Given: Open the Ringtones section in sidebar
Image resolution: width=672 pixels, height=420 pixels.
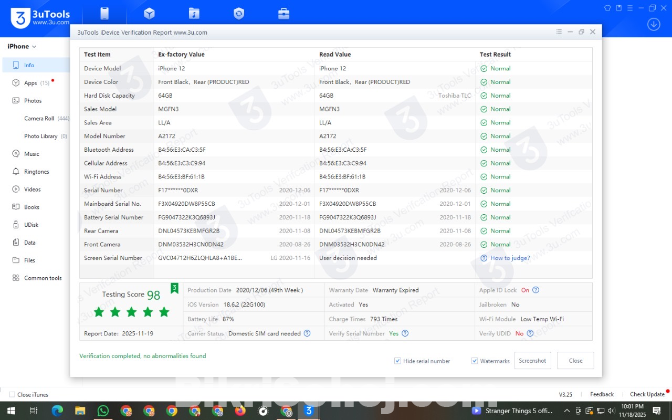Looking at the screenshot, I should pyautogui.click(x=36, y=171).
